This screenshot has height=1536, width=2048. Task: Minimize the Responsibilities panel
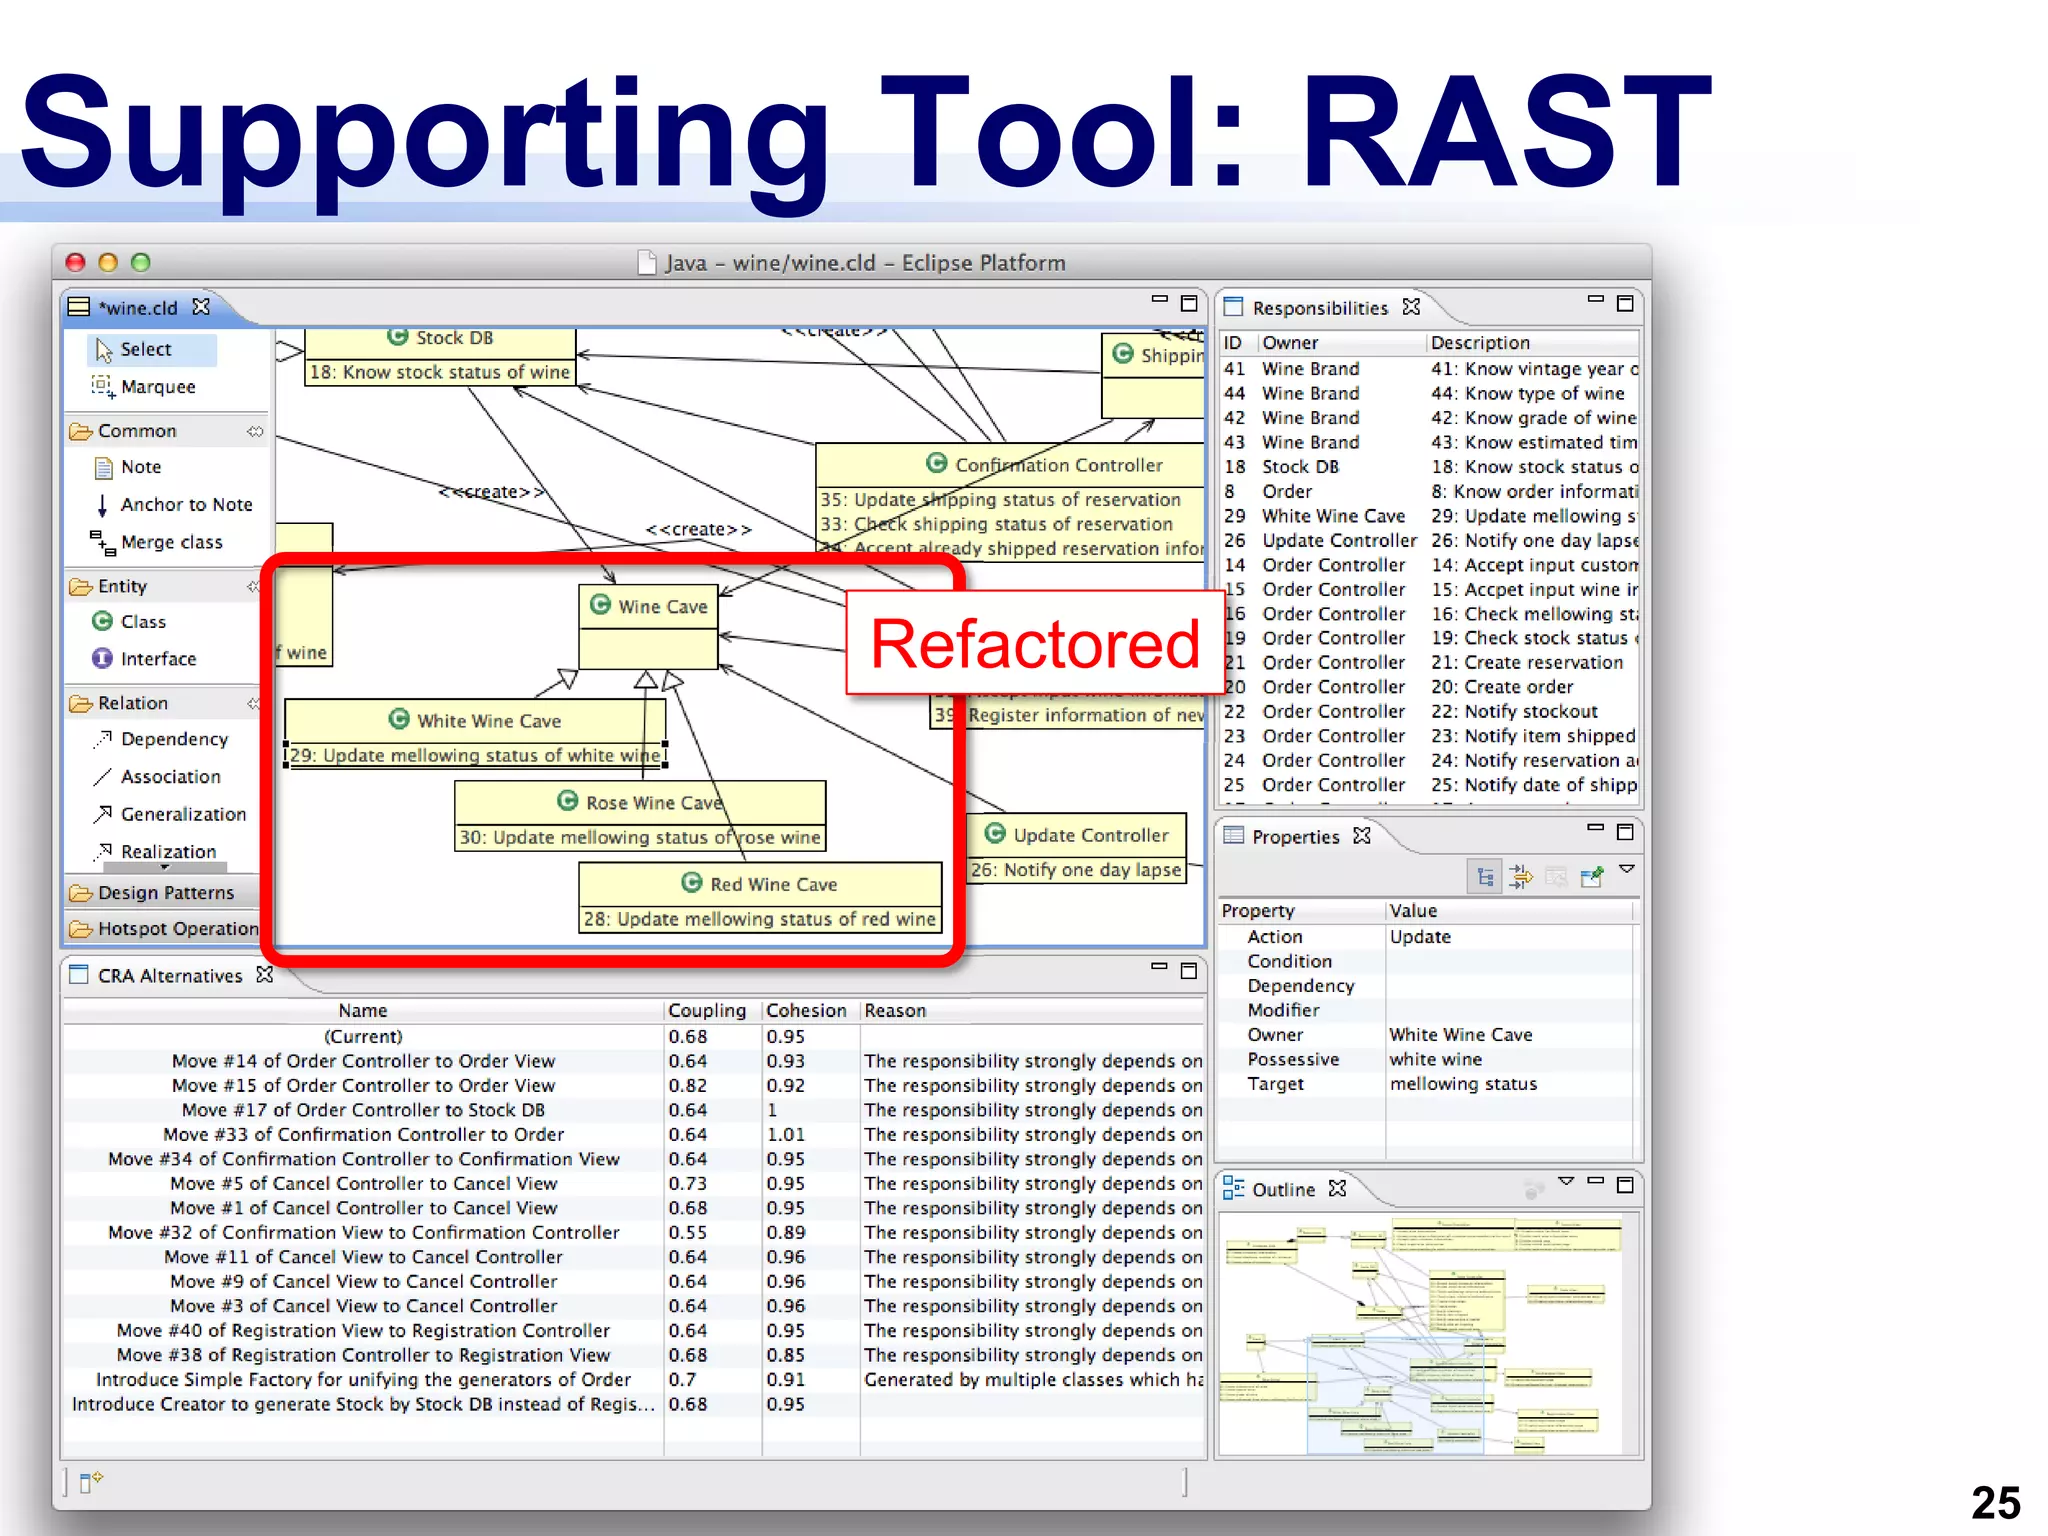click(1596, 299)
